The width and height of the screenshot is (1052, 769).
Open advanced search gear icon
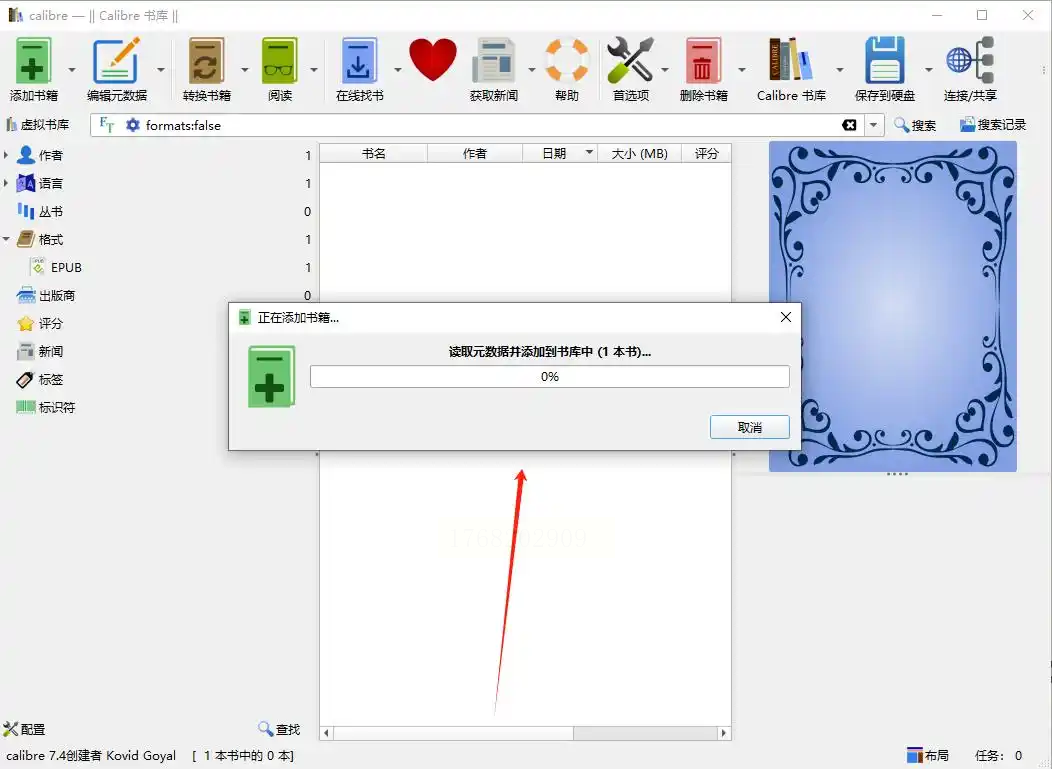click(x=133, y=125)
